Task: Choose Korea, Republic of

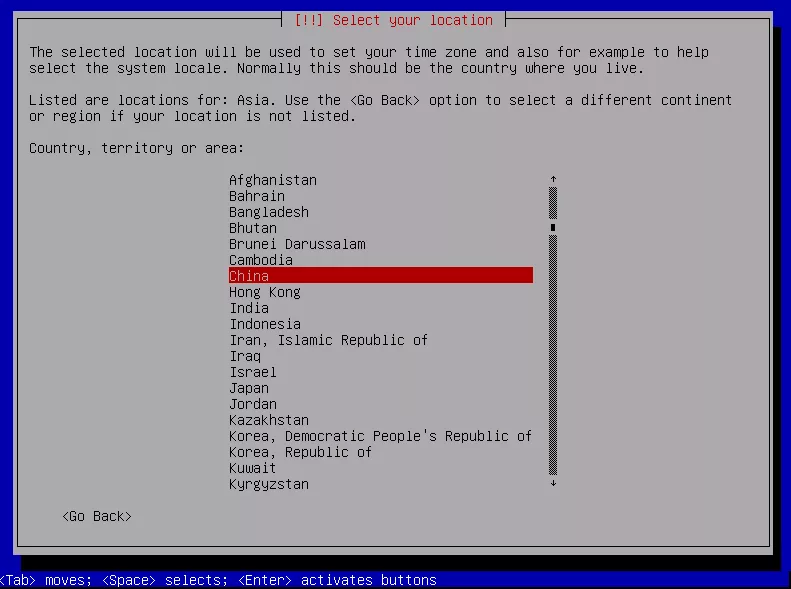Action: [x=300, y=452]
